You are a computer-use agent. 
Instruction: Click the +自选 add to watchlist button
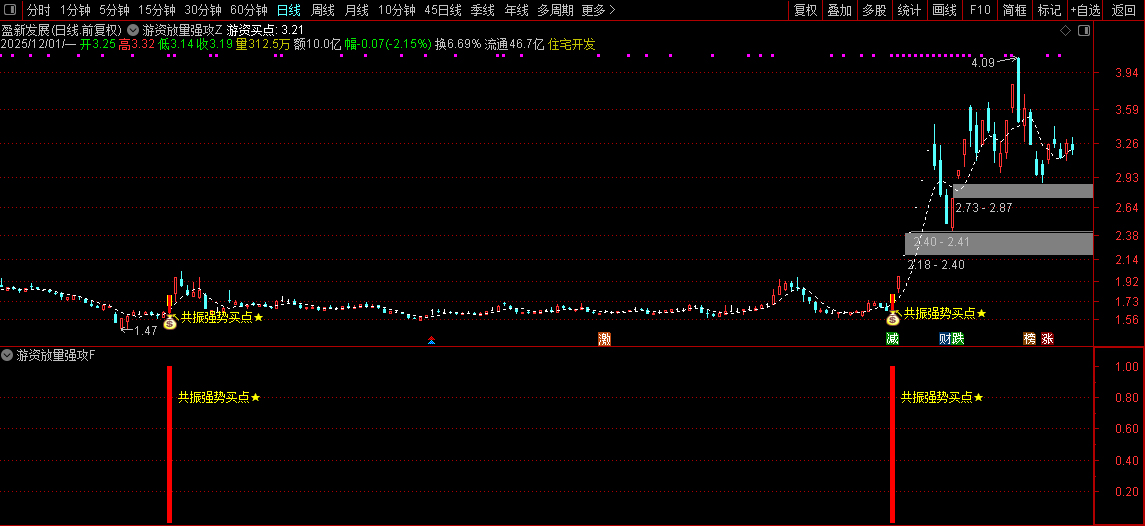(x=1085, y=10)
